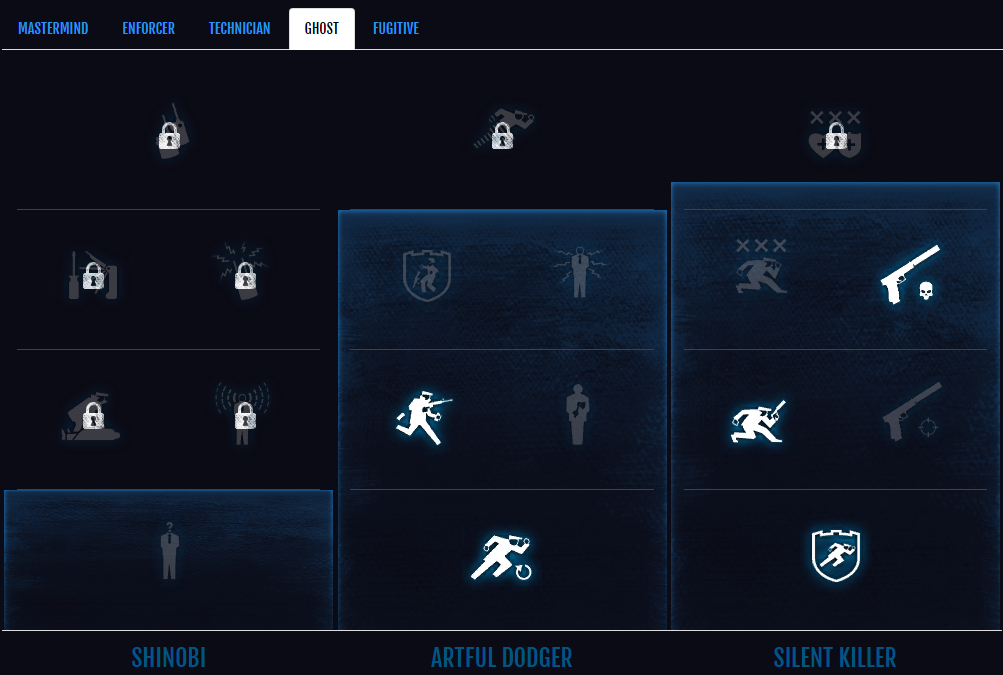
Task: Open the Fugitive skill tab
Action: click(396, 28)
